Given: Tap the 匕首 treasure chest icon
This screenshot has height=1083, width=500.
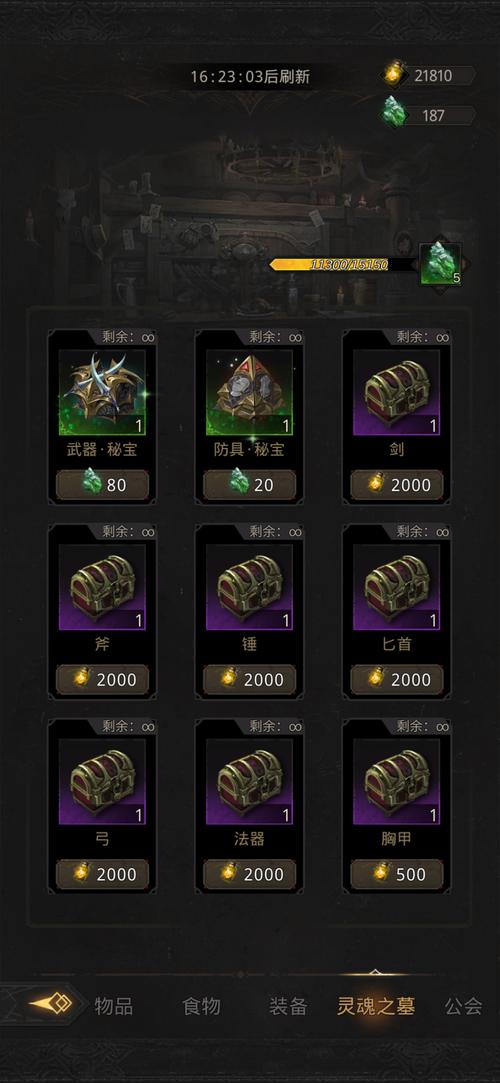Looking at the screenshot, I should tap(396, 586).
